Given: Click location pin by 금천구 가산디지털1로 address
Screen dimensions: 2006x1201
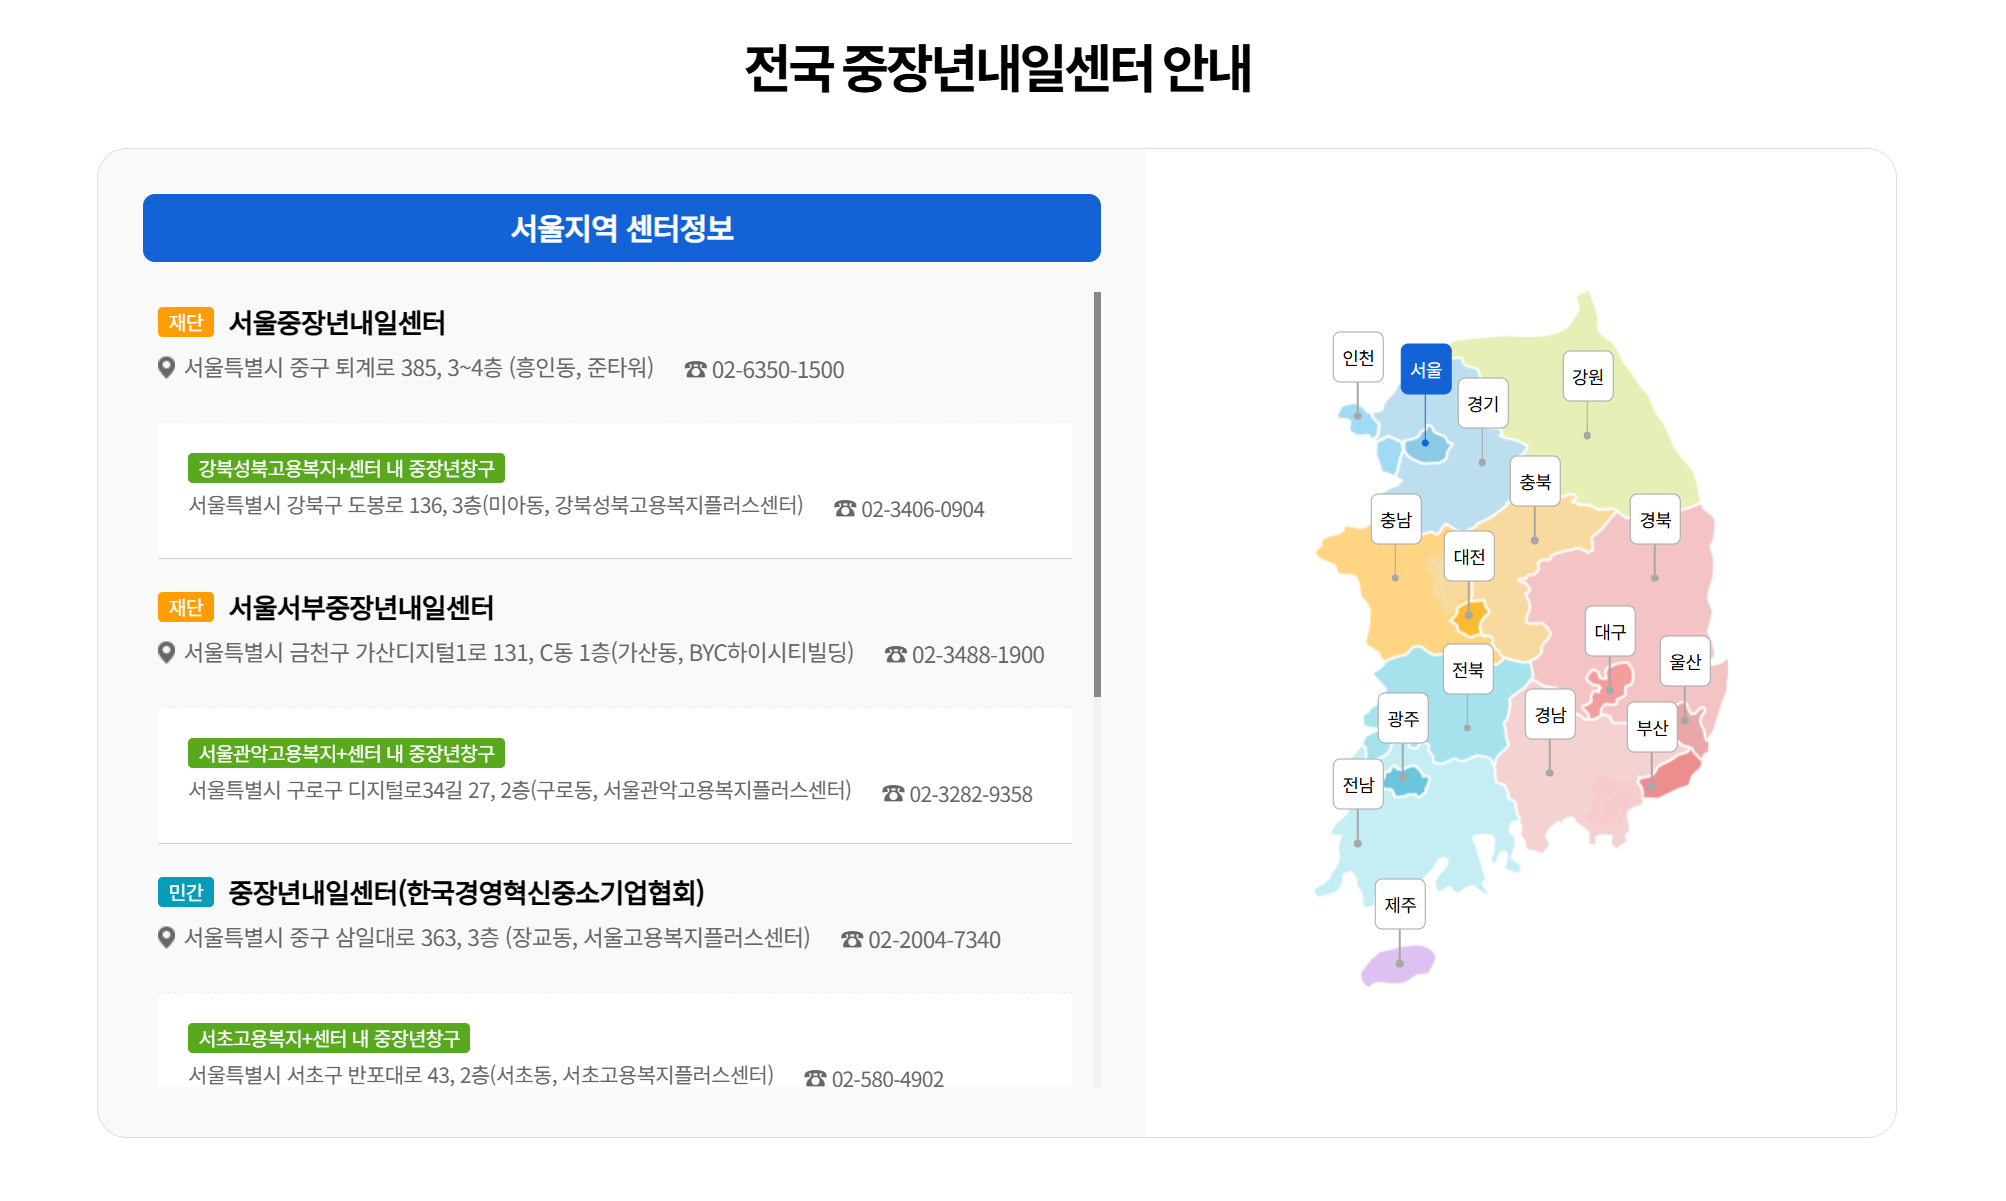Looking at the screenshot, I should pyautogui.click(x=167, y=653).
